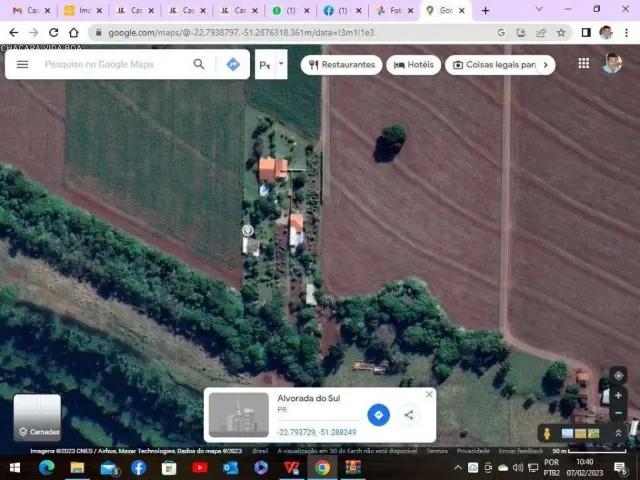Screen dimensions: 640x480
Task: Zoom in on the map
Action: 618,395
